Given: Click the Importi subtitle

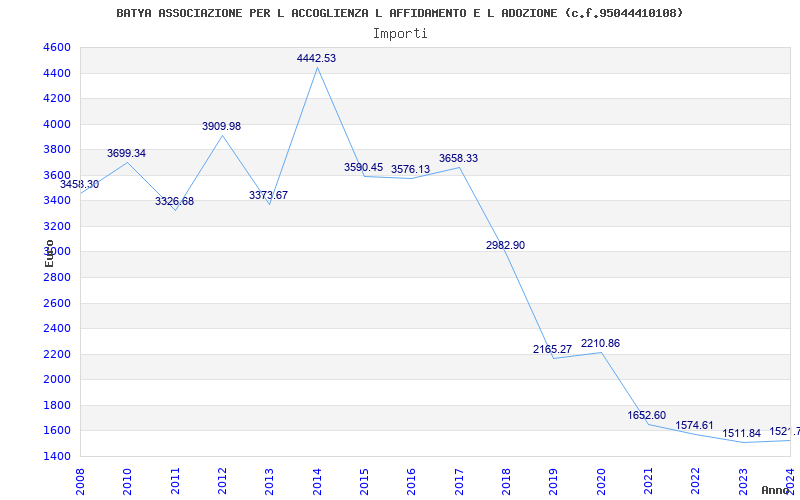Looking at the screenshot, I should (400, 34).
